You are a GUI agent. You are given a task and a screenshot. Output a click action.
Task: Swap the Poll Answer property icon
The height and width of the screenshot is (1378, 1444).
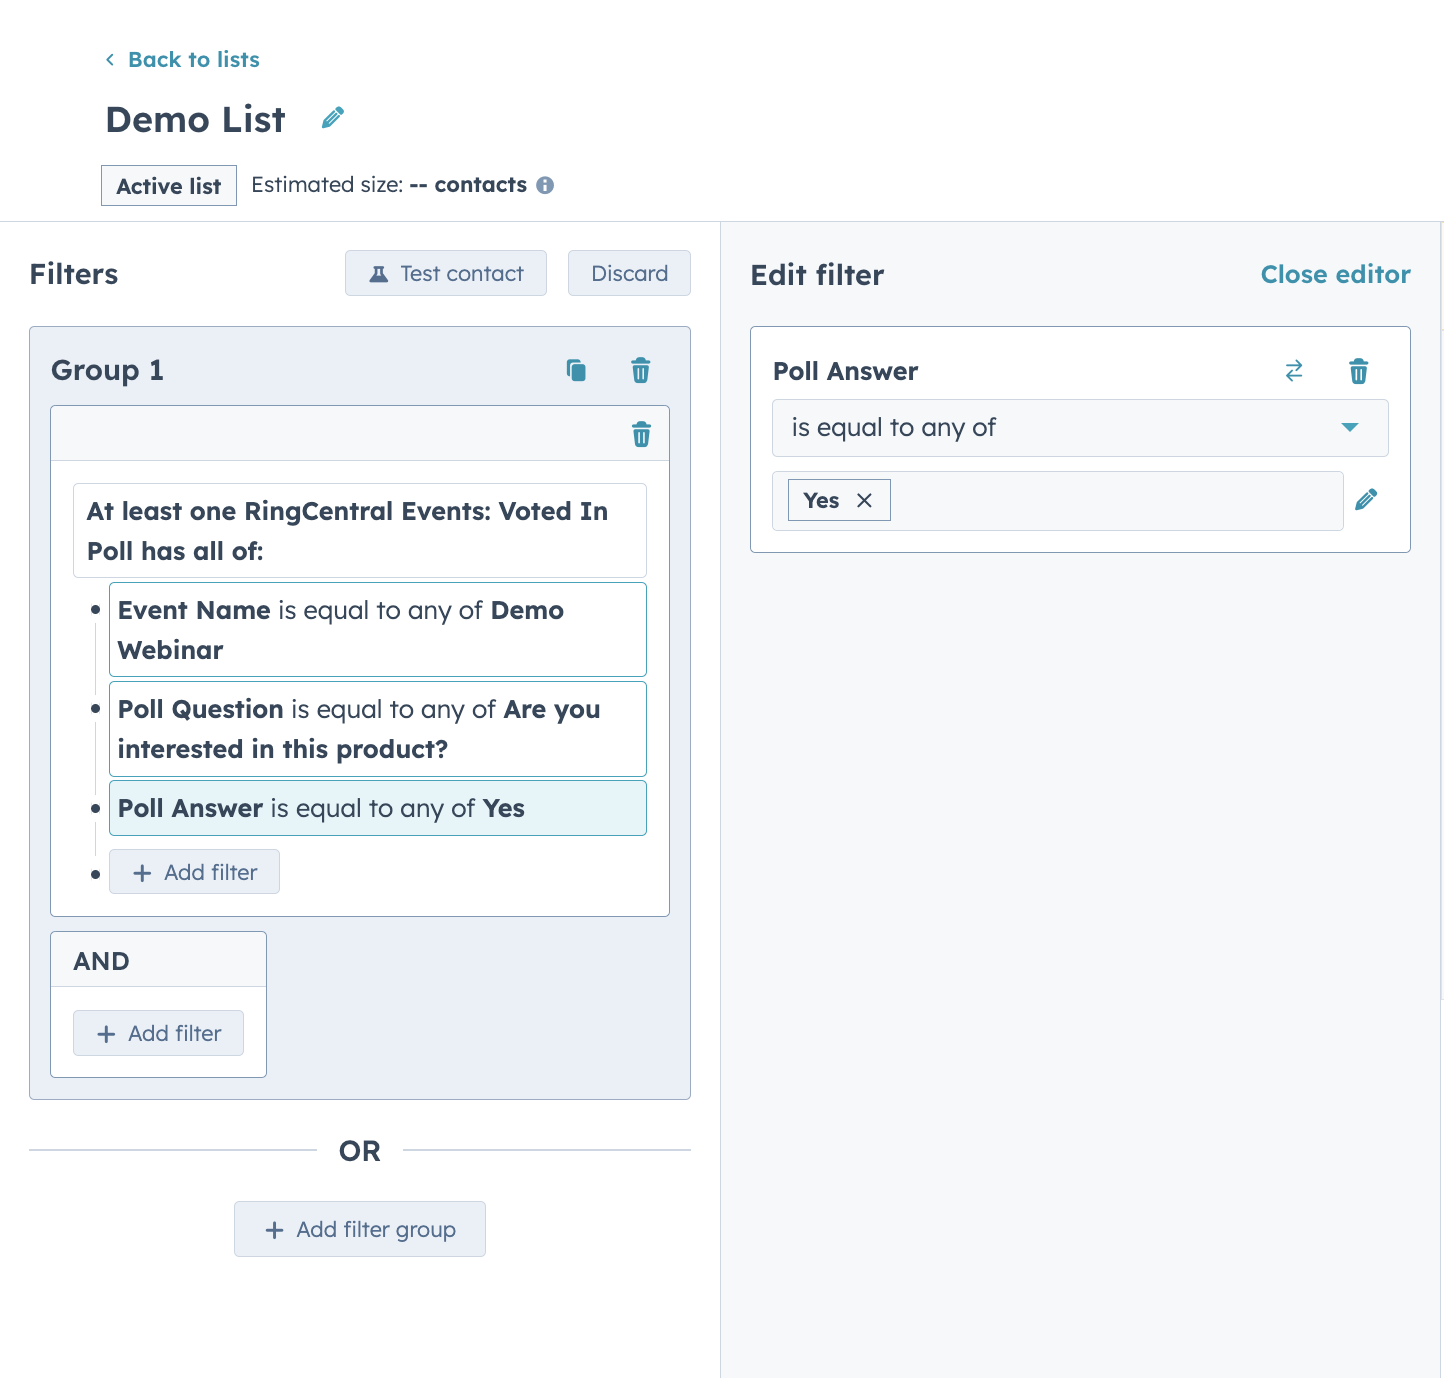[x=1294, y=371]
